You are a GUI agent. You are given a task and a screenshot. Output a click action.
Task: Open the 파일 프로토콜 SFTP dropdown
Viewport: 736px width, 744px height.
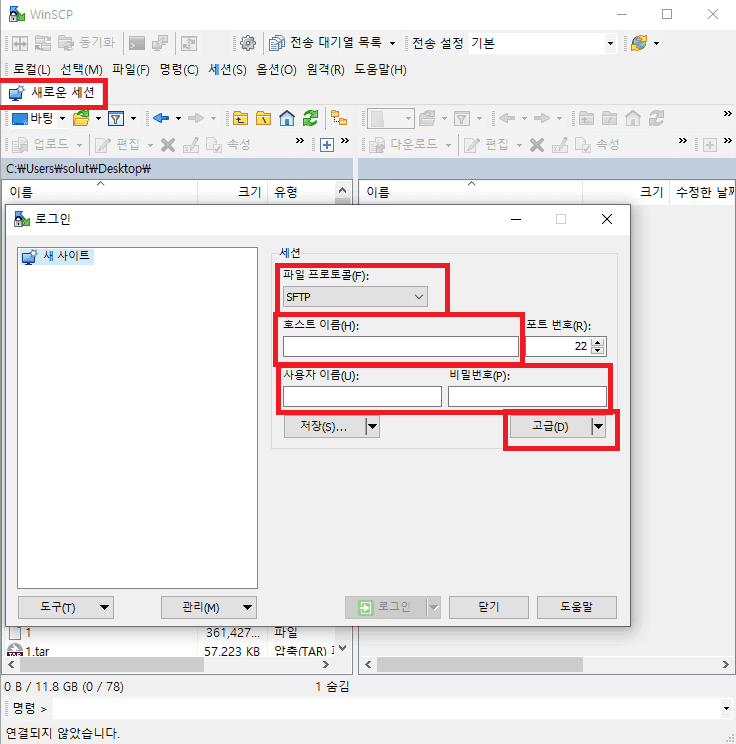[355, 297]
